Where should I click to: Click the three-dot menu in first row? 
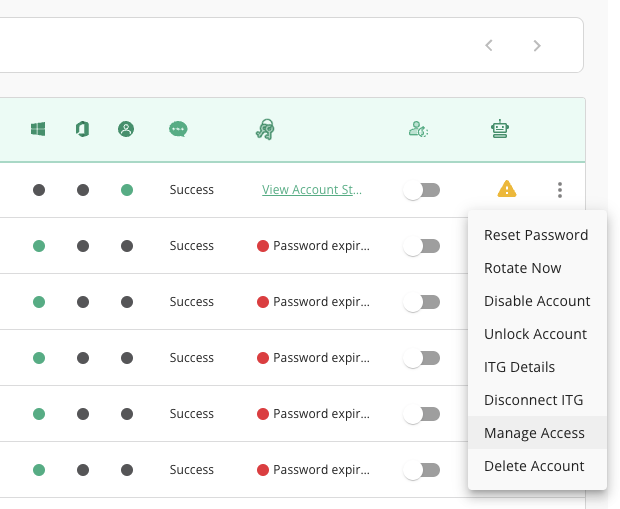click(x=560, y=190)
